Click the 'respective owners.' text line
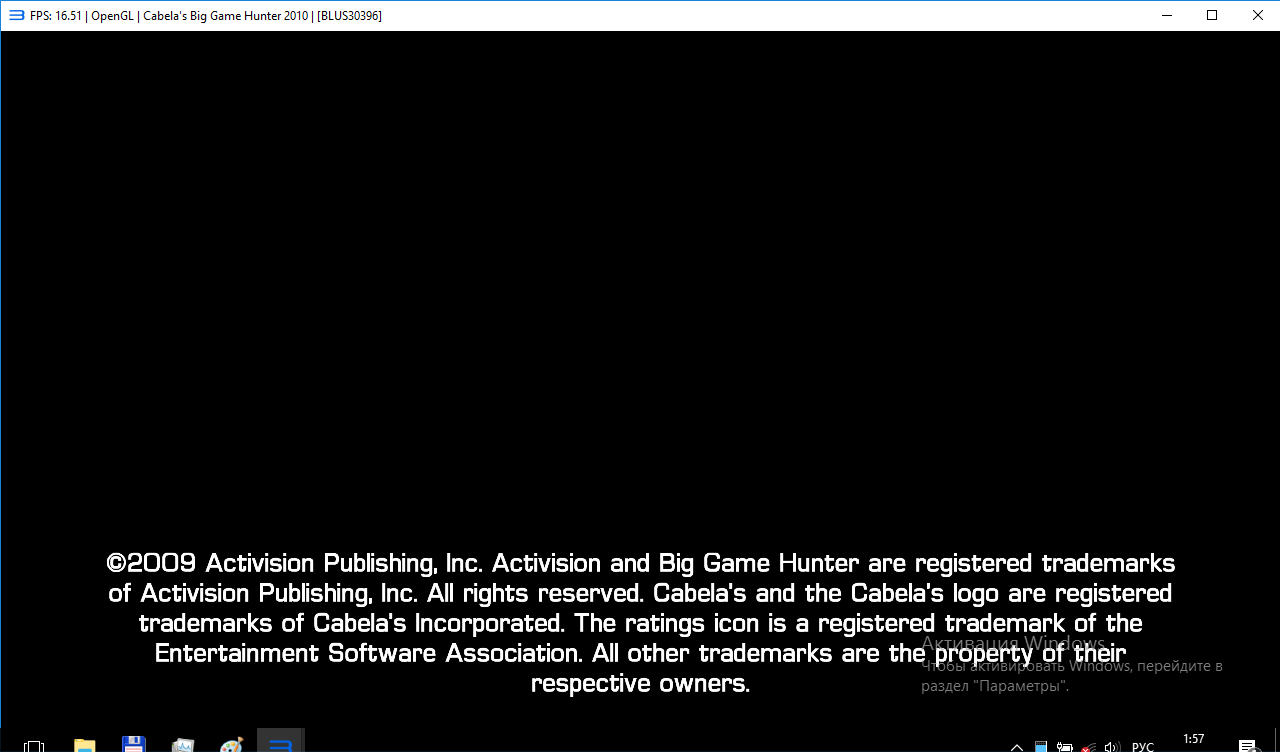Viewport: 1280px width, 752px height. click(640, 684)
